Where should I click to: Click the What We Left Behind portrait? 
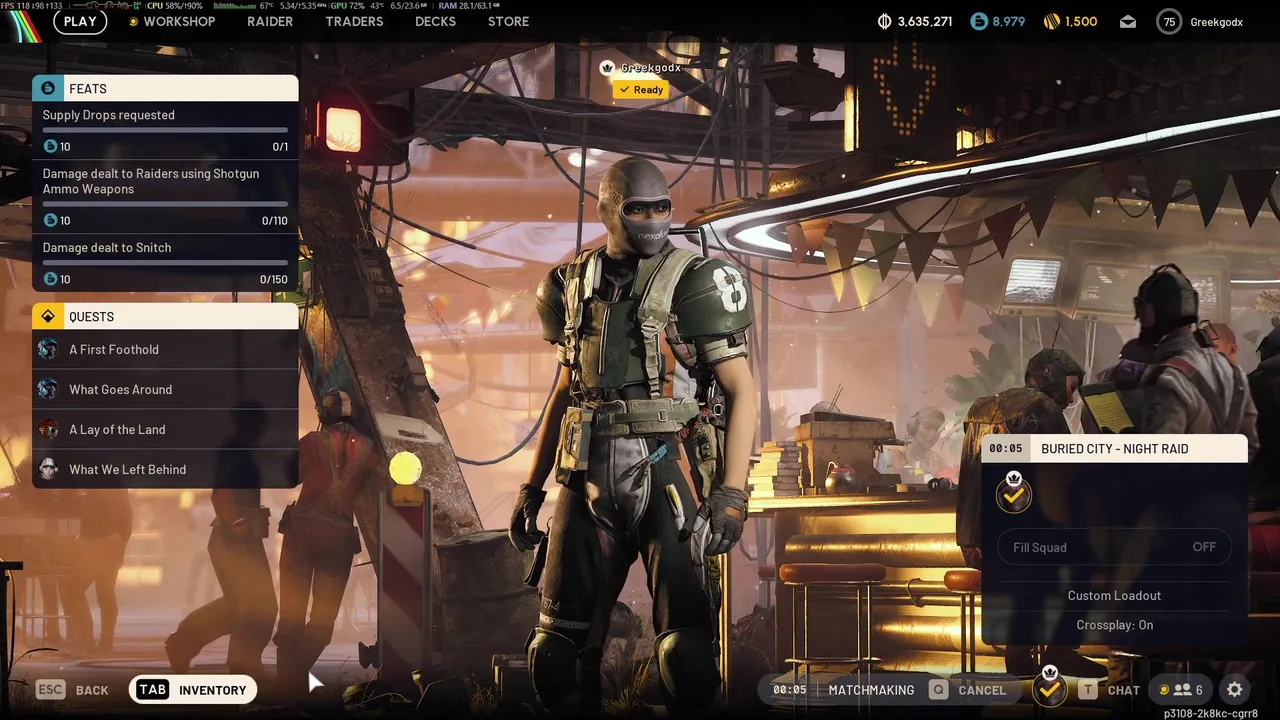pos(48,469)
